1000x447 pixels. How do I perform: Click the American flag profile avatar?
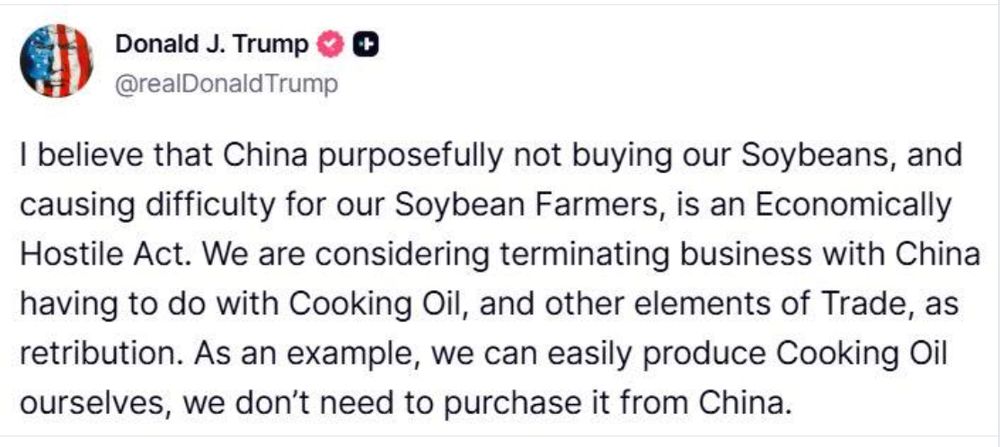(57, 60)
